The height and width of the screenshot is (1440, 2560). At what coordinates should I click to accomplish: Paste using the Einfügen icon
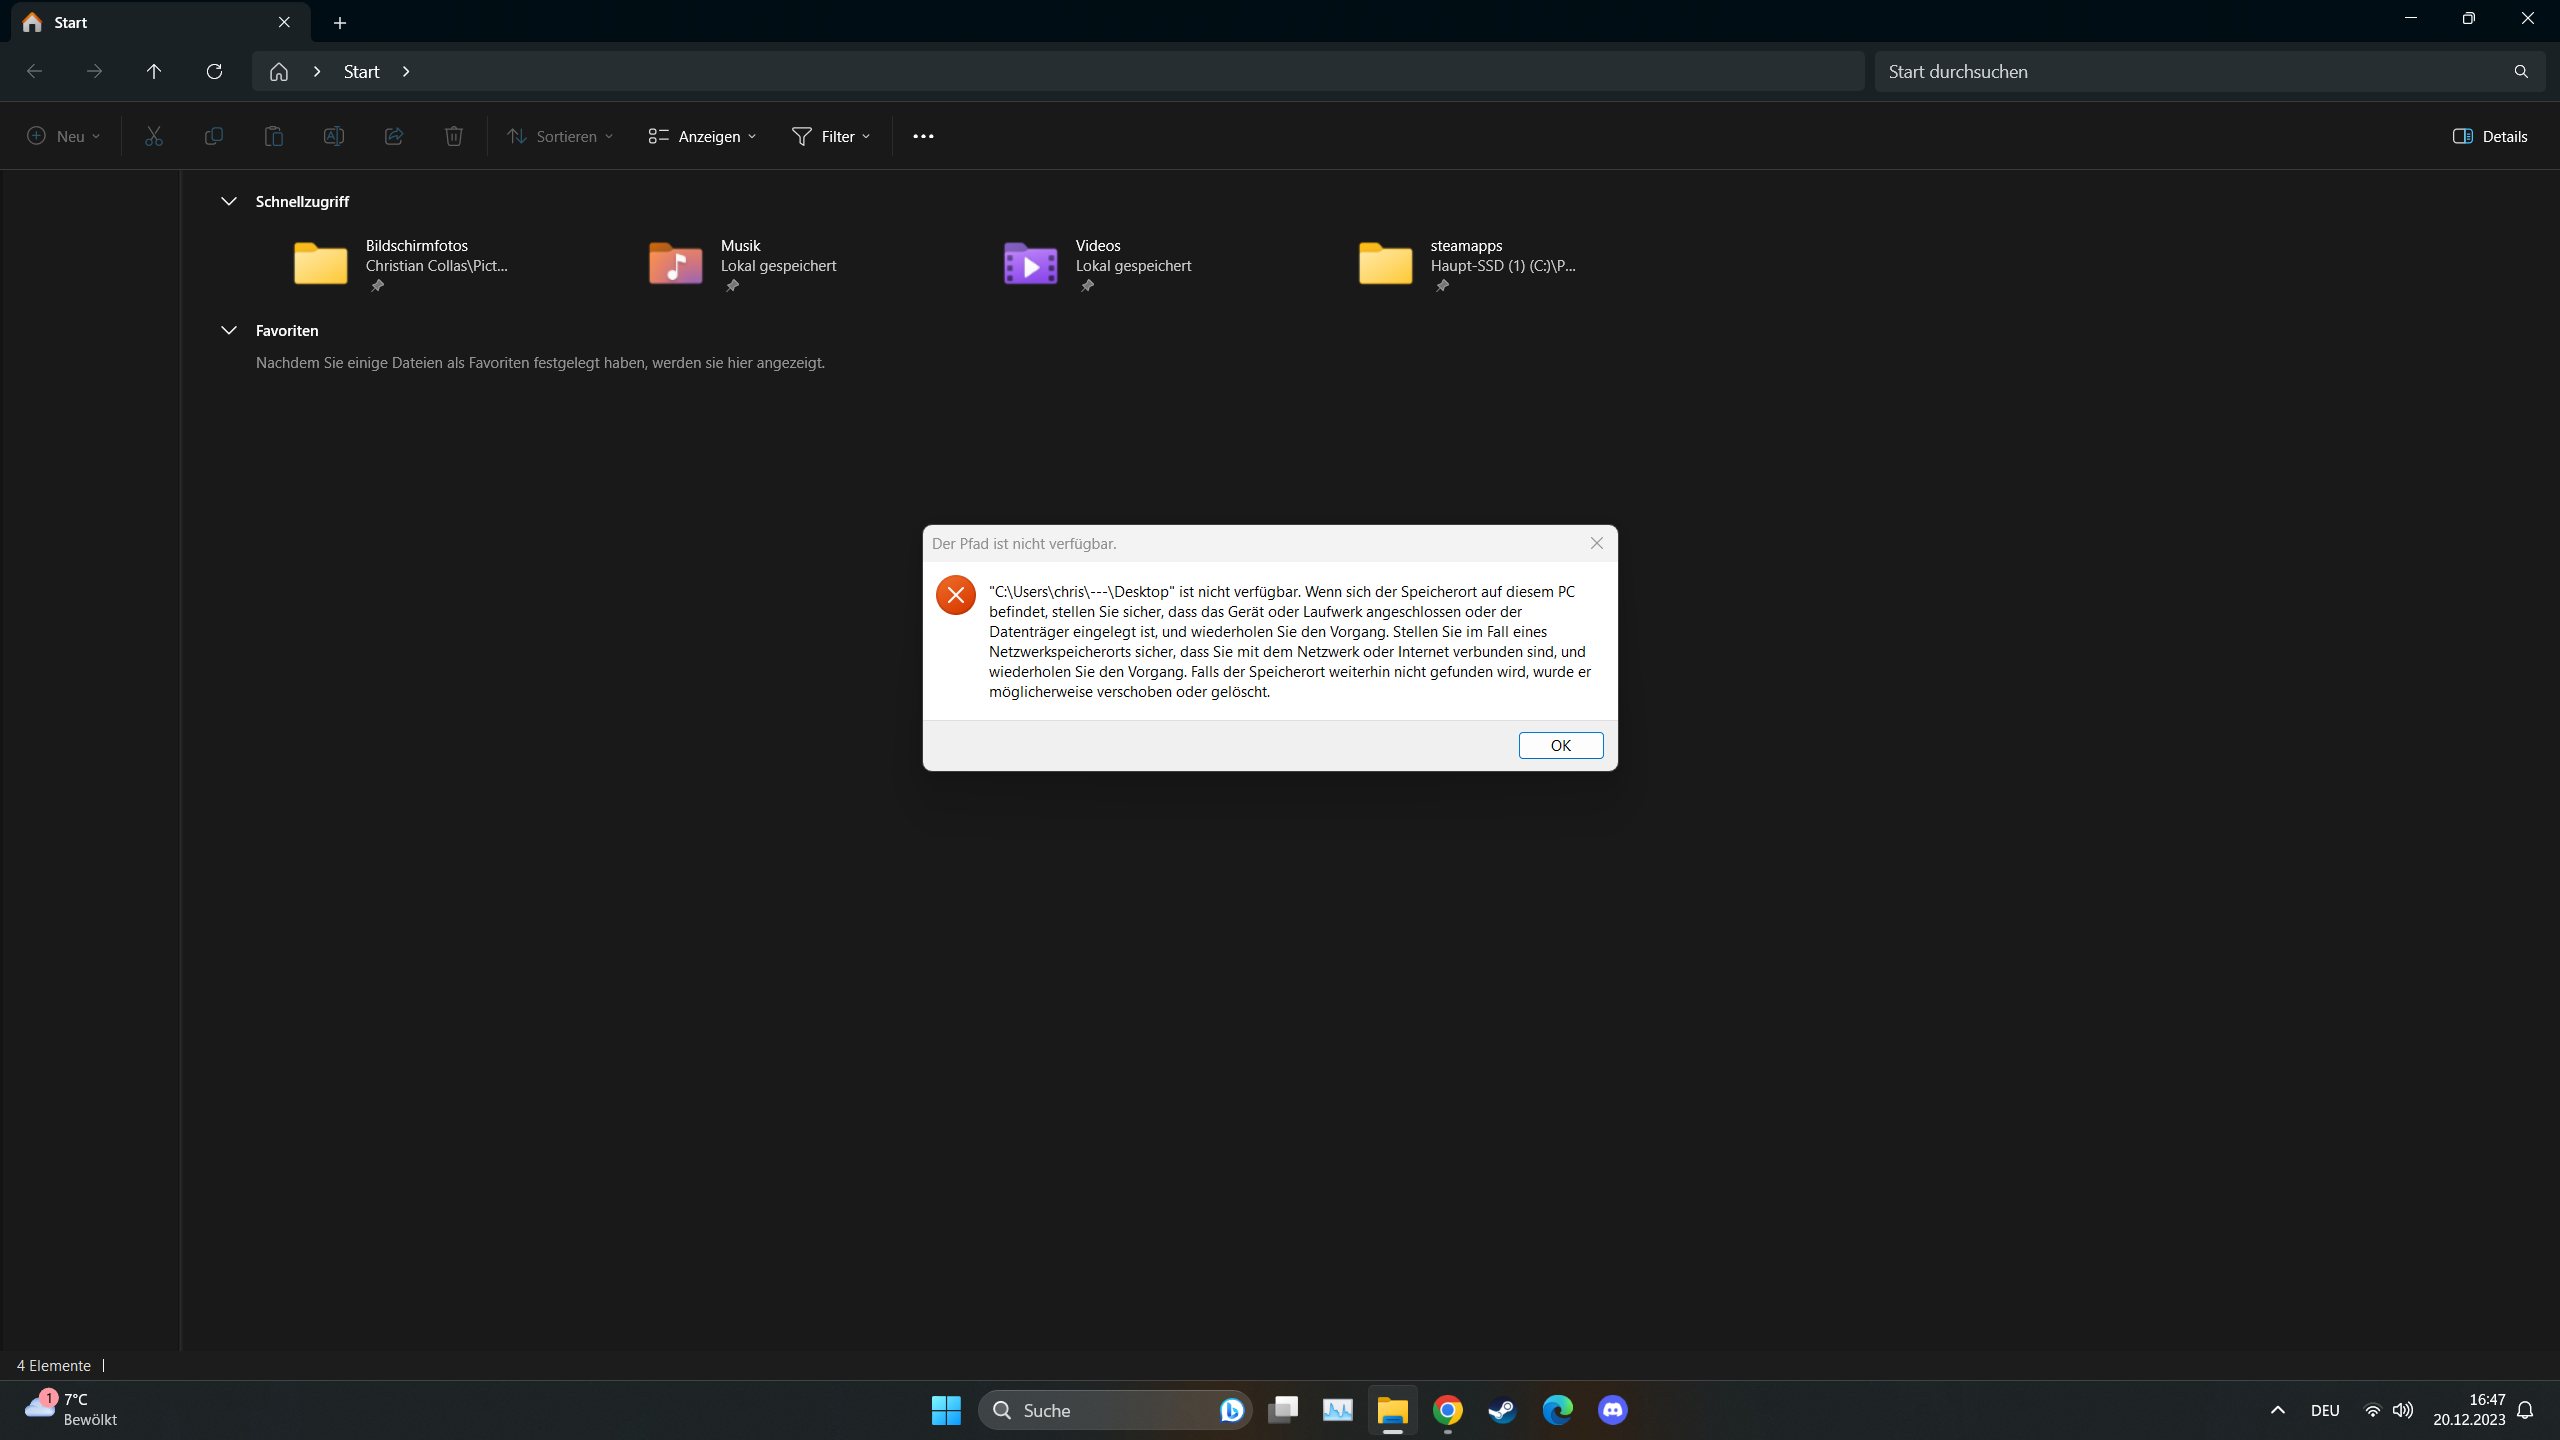[273, 136]
